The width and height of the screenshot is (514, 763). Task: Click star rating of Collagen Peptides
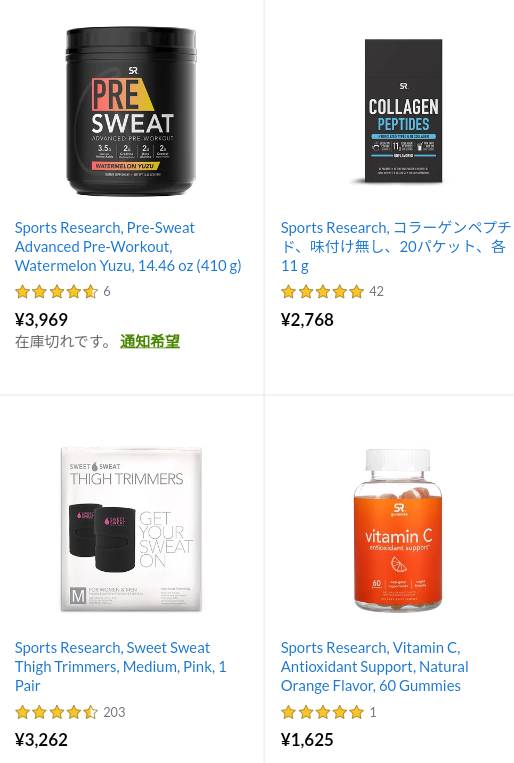pos(323,292)
